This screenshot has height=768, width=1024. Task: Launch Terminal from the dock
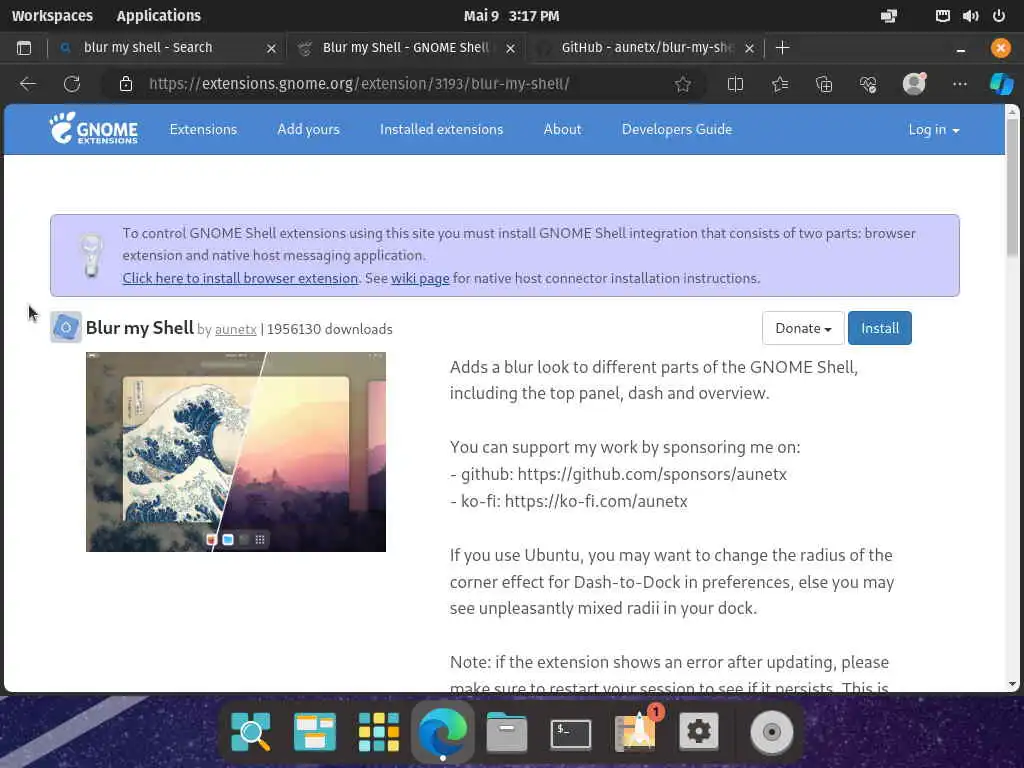[x=571, y=733]
